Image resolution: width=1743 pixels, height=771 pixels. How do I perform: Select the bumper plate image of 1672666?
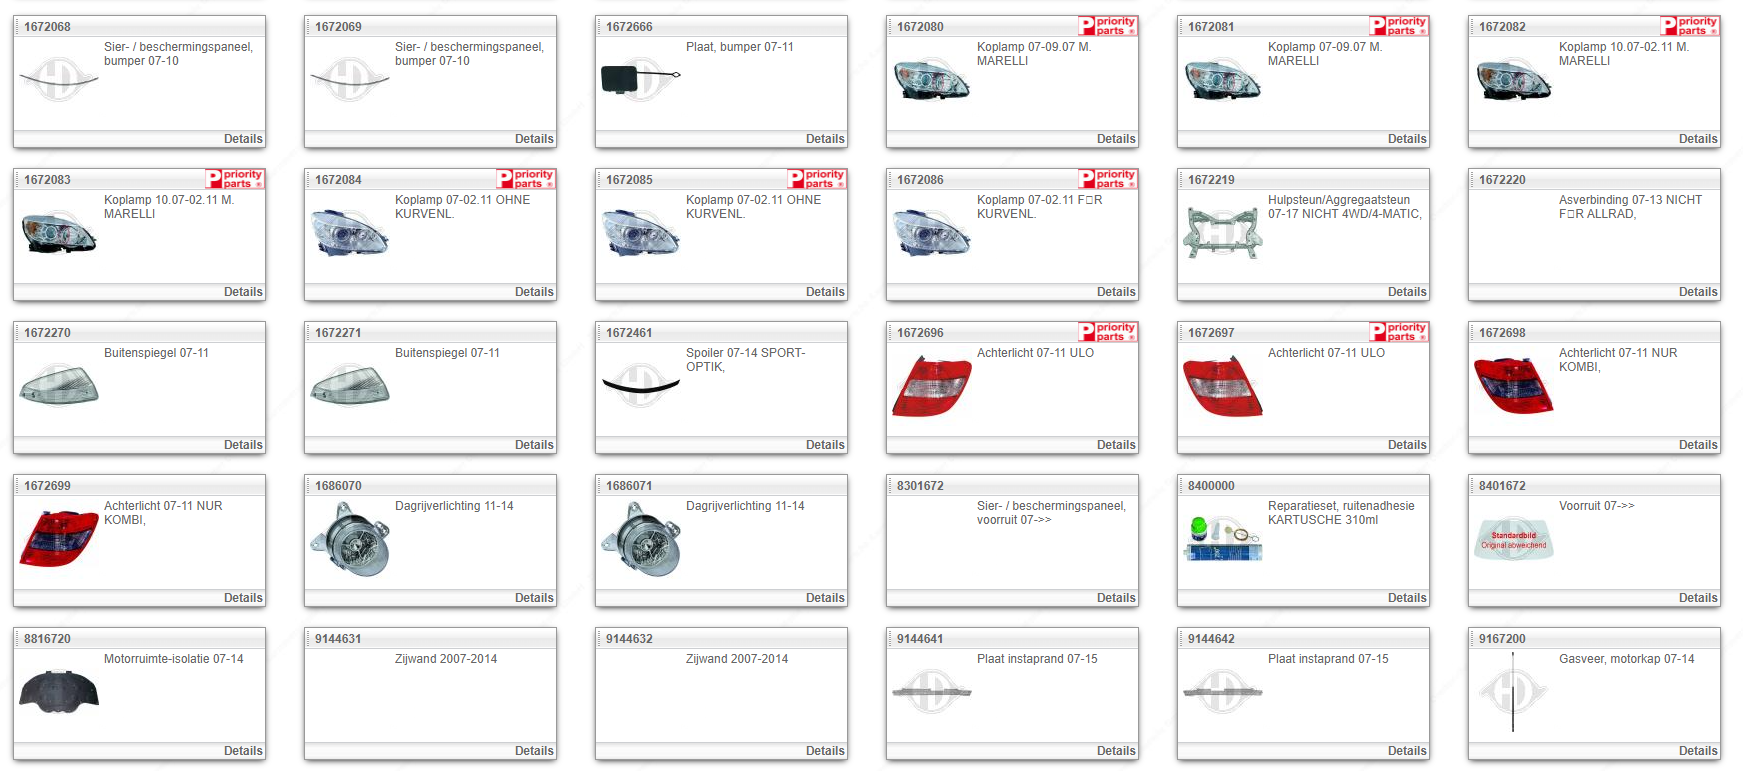pos(638,80)
